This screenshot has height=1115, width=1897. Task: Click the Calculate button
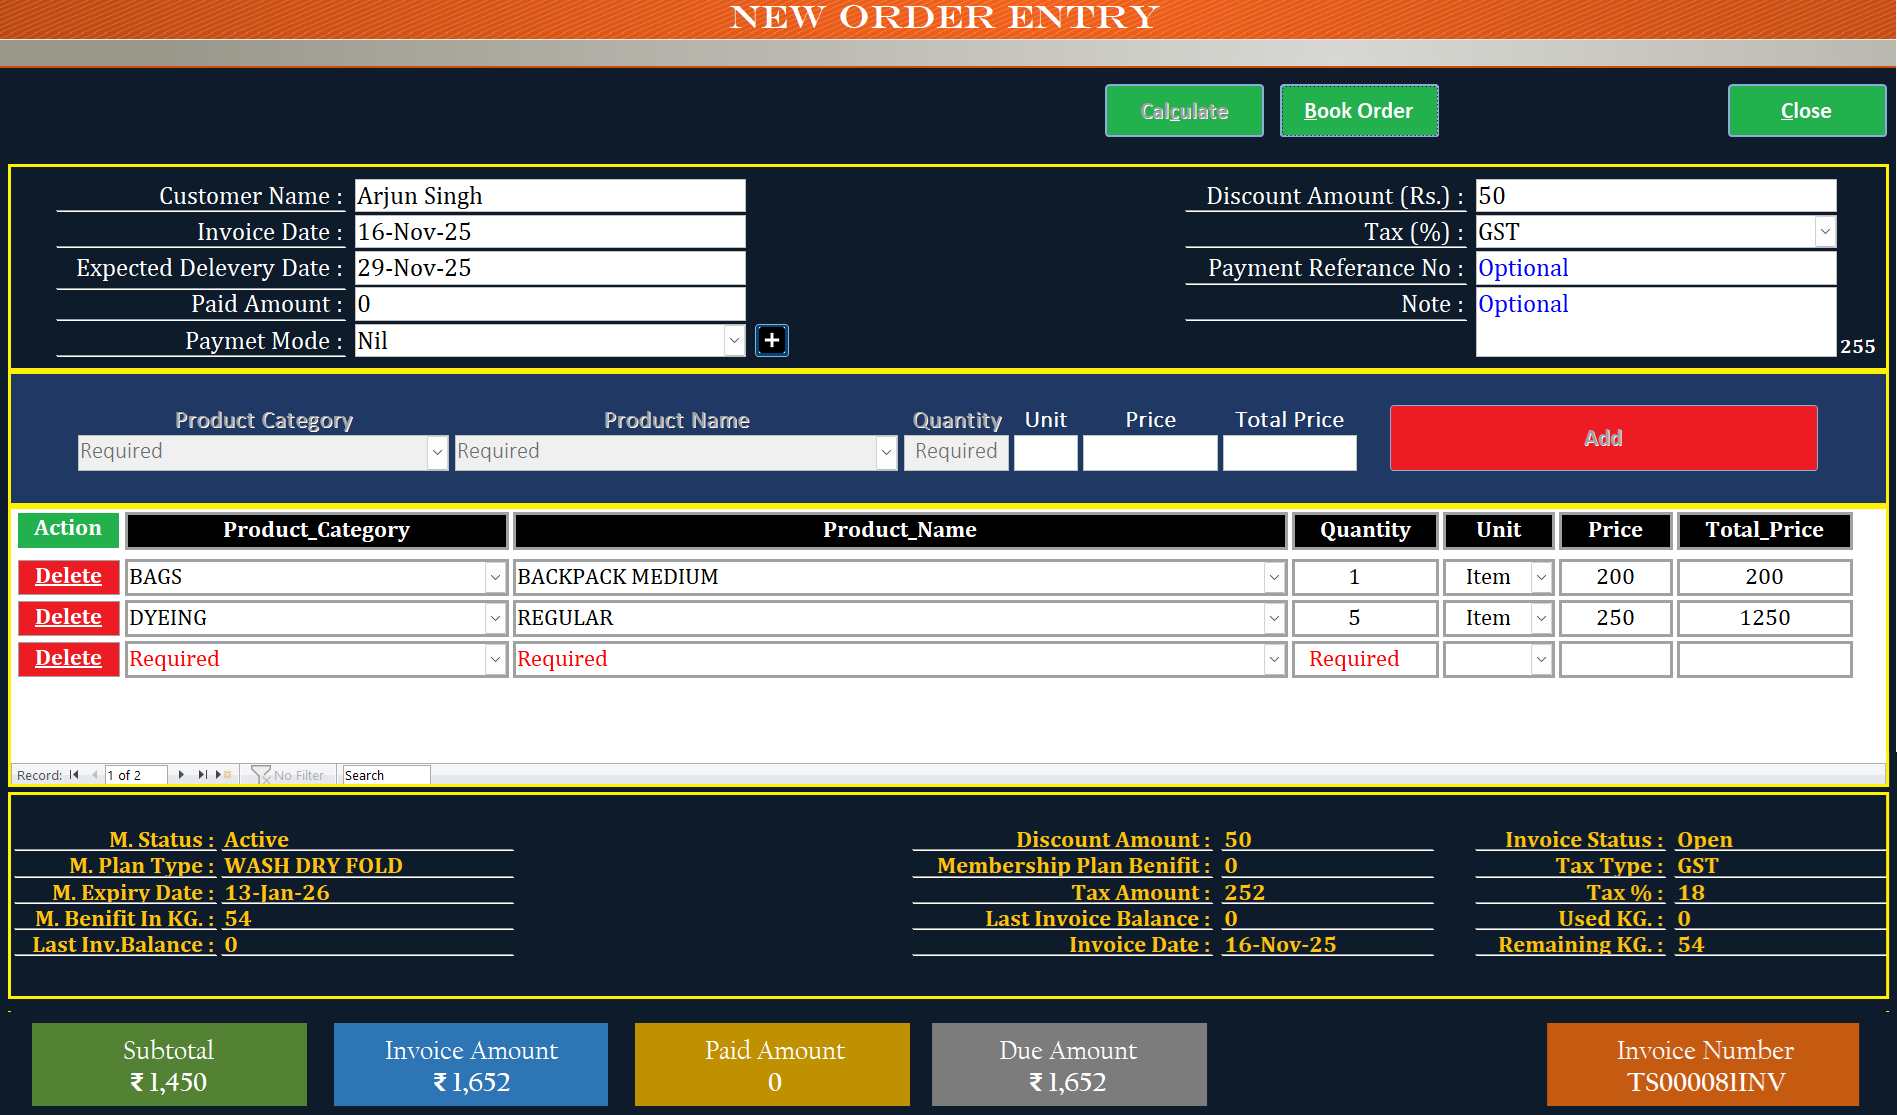1184,110
